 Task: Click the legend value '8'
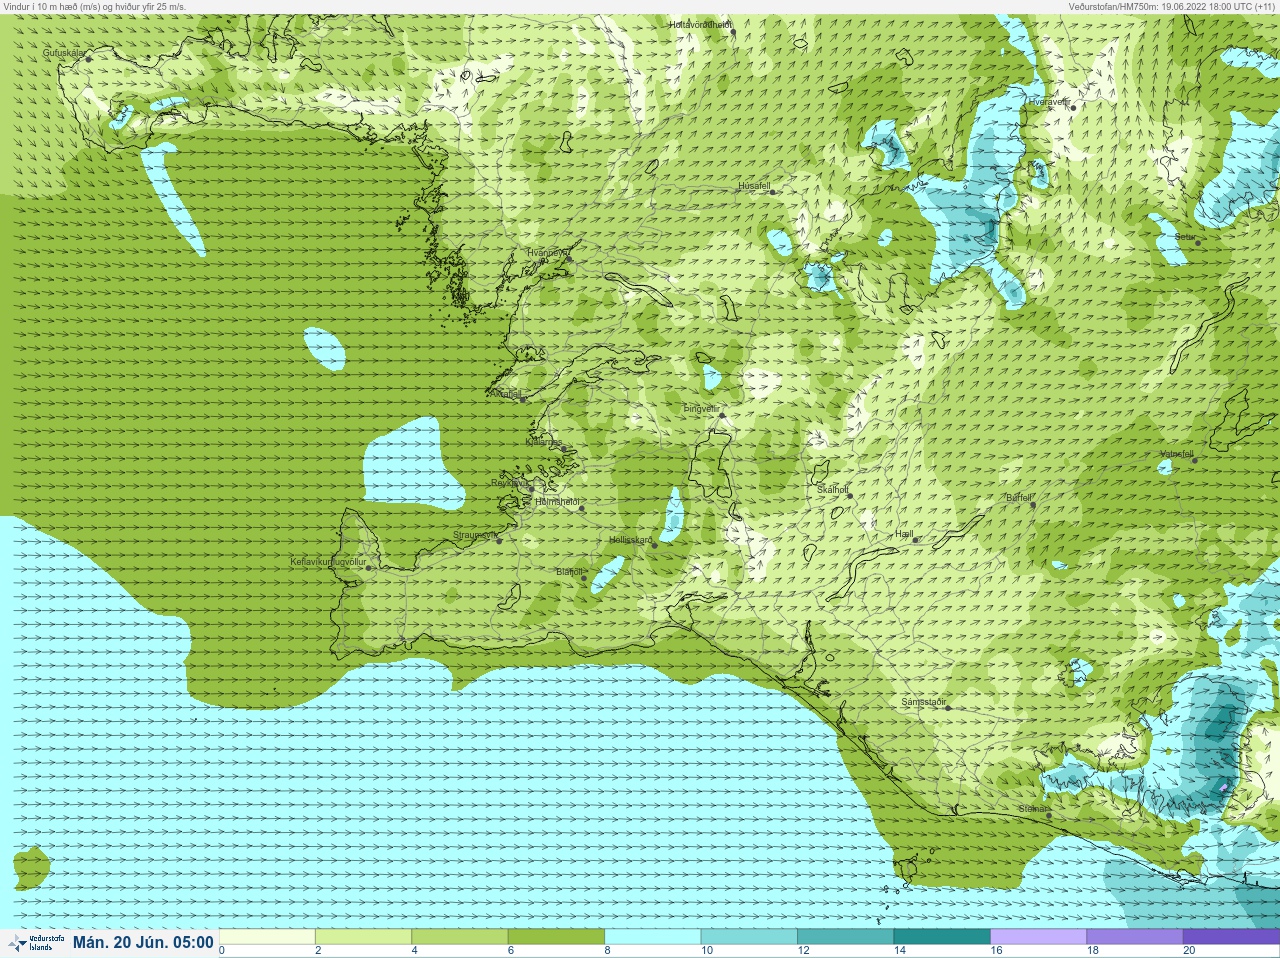point(607,951)
